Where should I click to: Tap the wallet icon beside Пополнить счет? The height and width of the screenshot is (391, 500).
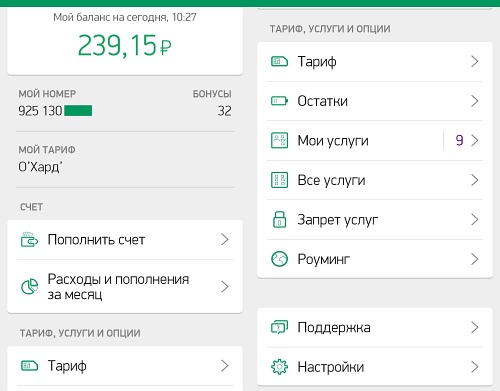coord(29,240)
